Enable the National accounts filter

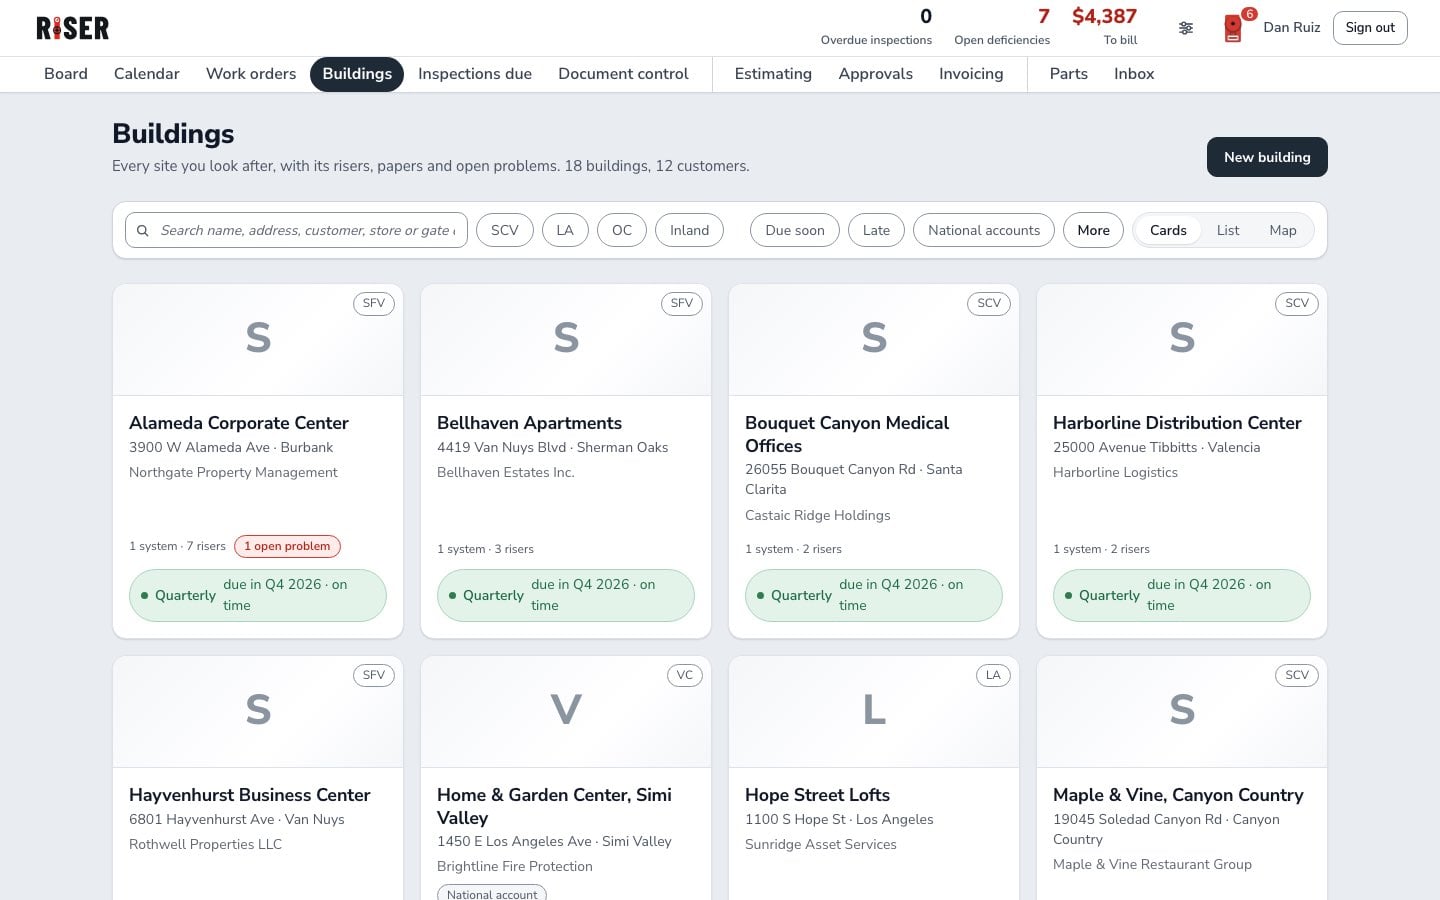pyautogui.click(x=984, y=230)
